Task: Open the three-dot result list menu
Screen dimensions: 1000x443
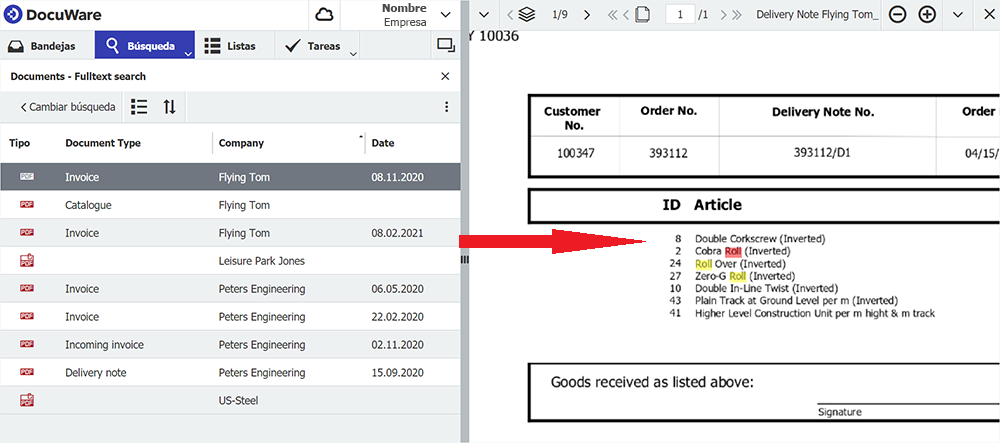Action: click(x=446, y=107)
